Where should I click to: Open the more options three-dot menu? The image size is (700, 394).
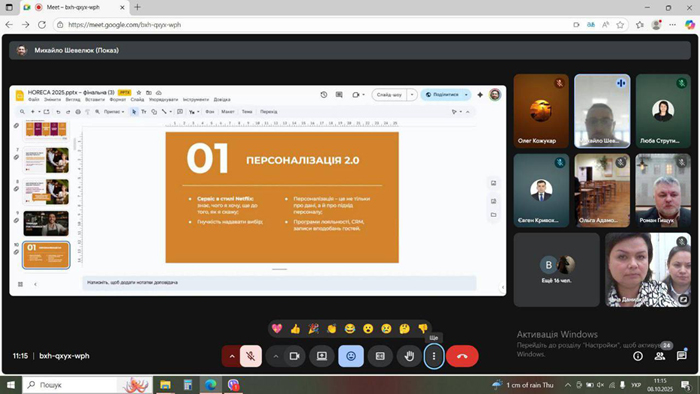(x=434, y=356)
